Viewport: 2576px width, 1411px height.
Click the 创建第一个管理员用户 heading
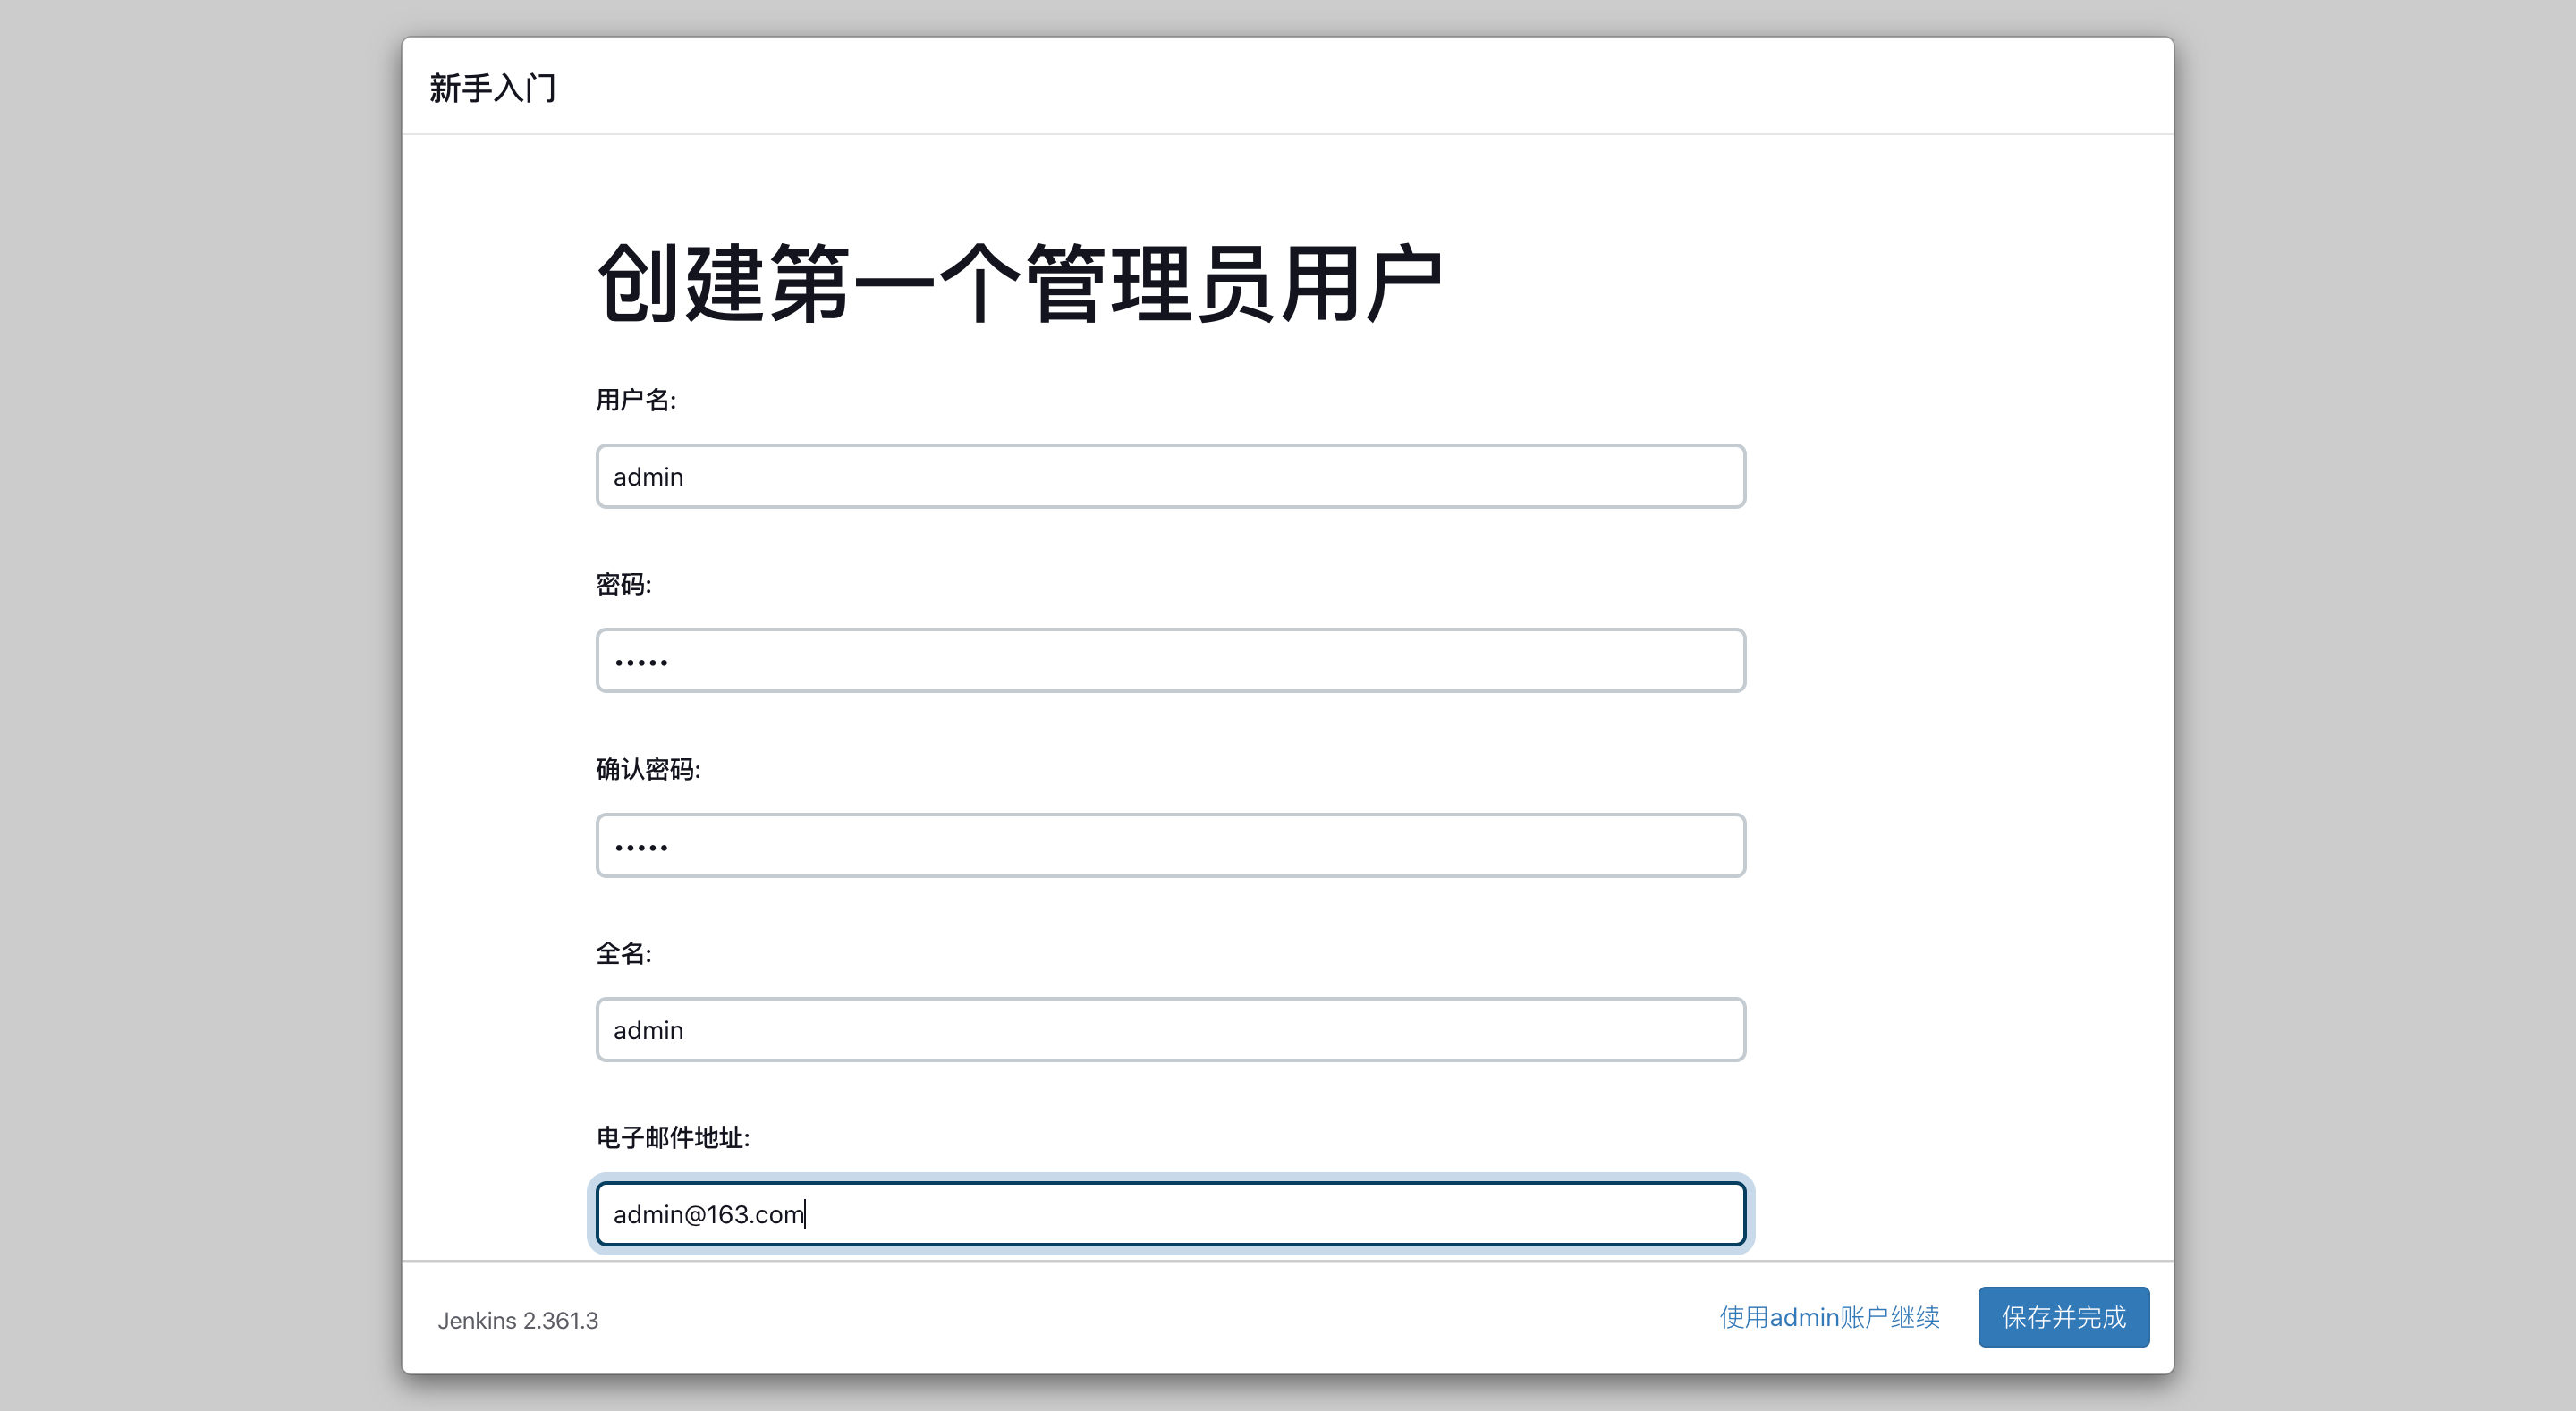click(x=1019, y=283)
